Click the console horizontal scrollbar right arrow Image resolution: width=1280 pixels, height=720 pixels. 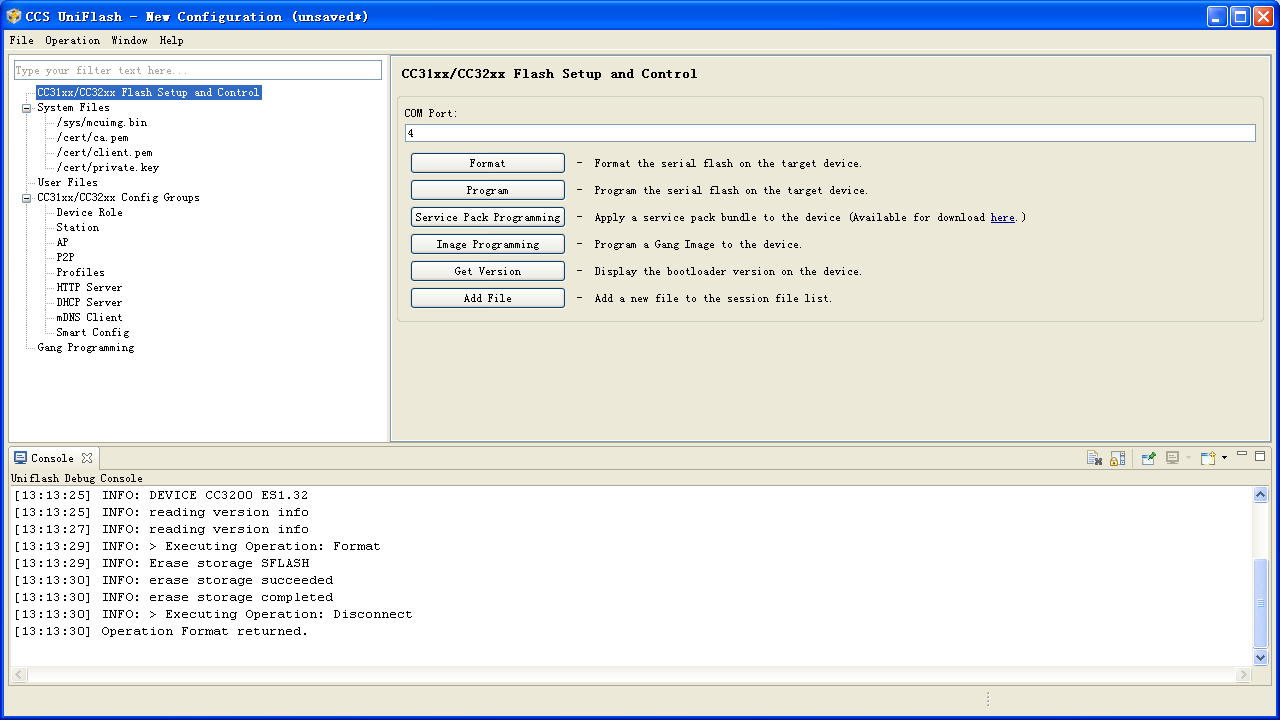tap(1244, 675)
